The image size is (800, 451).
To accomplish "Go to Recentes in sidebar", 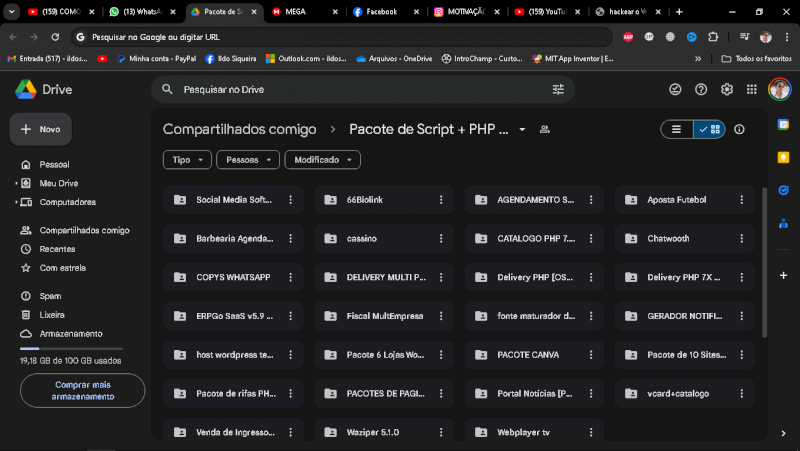I will tap(57, 249).
